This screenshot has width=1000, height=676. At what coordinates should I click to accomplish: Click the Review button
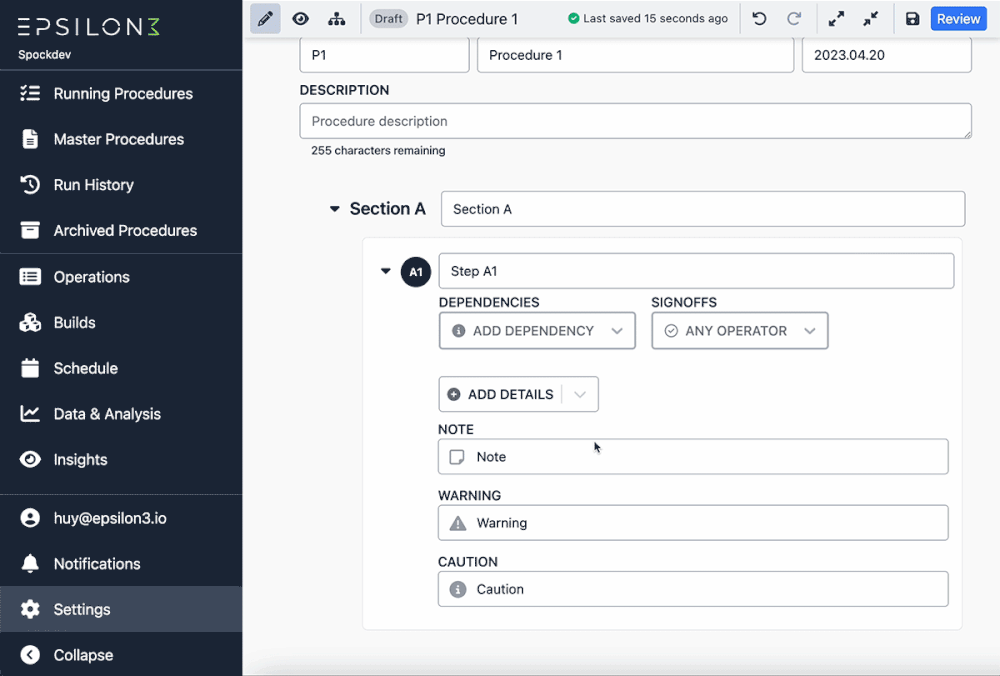coord(958,18)
